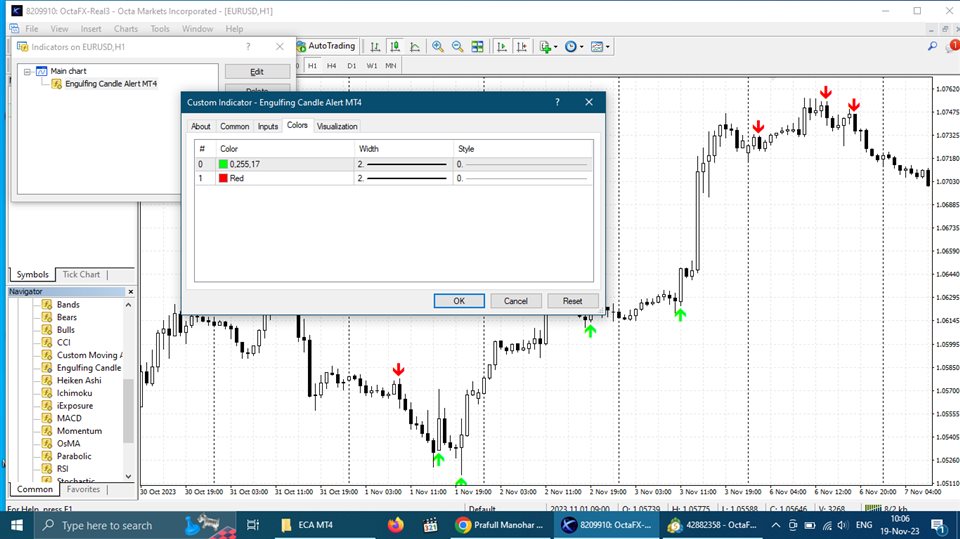Click the AutoTrading toolbar button
960x539 pixels.
326,46
